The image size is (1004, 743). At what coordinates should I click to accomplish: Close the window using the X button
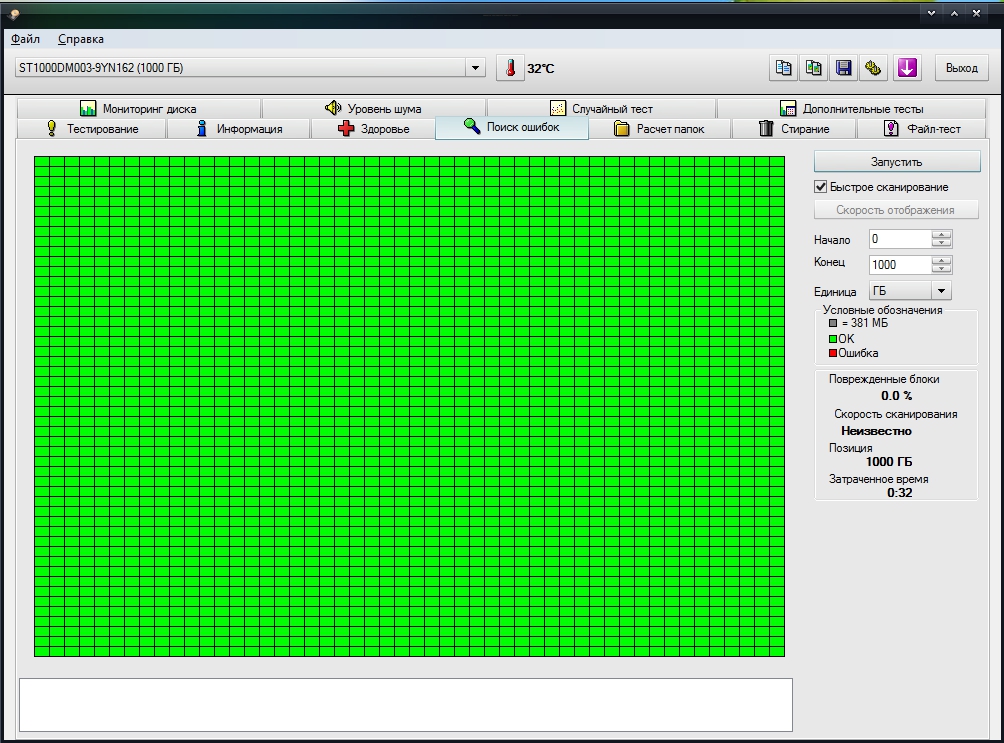coord(976,13)
